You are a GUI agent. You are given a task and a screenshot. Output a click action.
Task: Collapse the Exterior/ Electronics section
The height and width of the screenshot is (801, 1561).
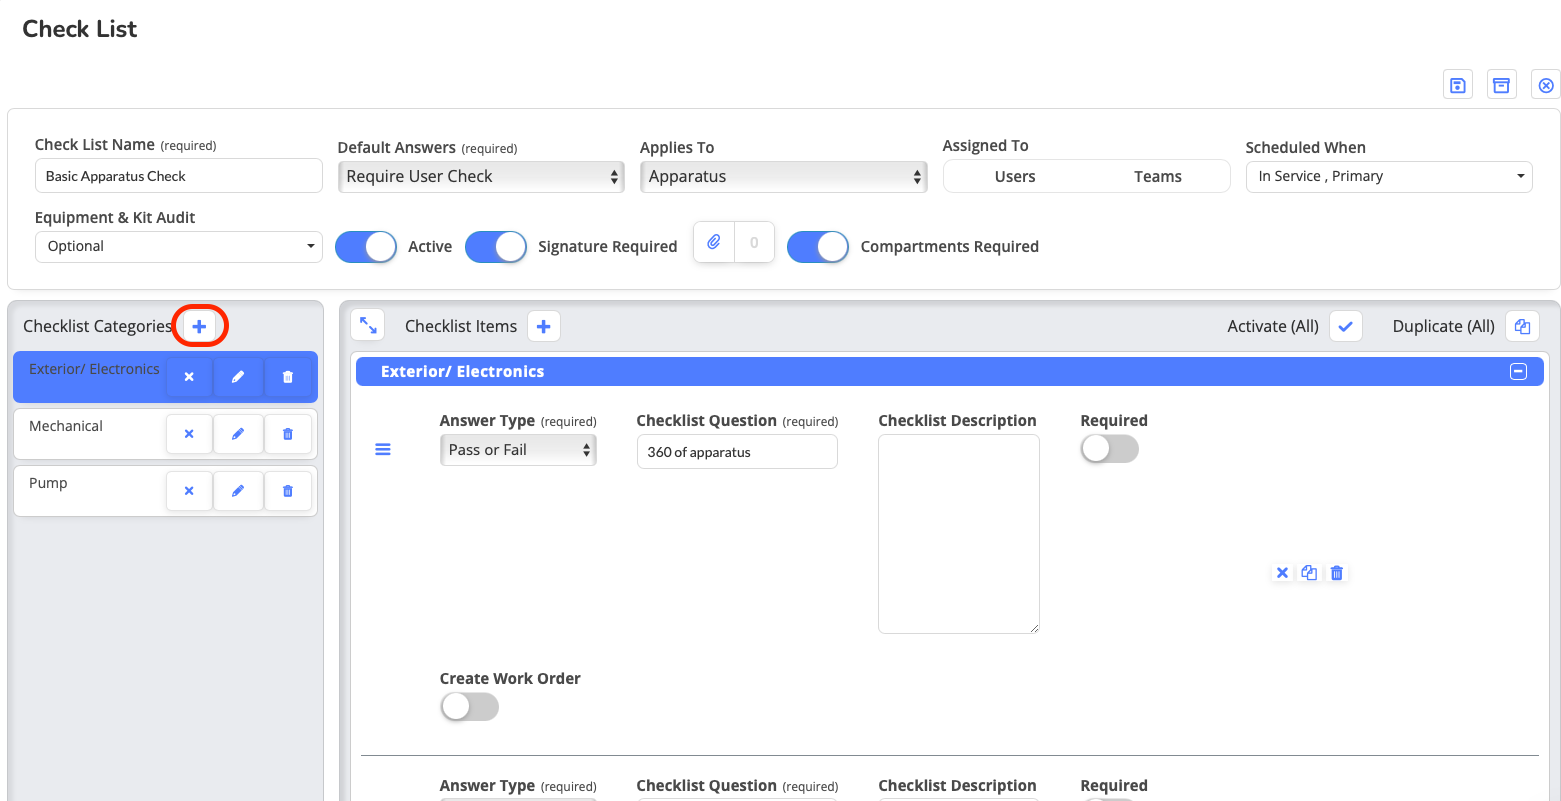(1517, 372)
